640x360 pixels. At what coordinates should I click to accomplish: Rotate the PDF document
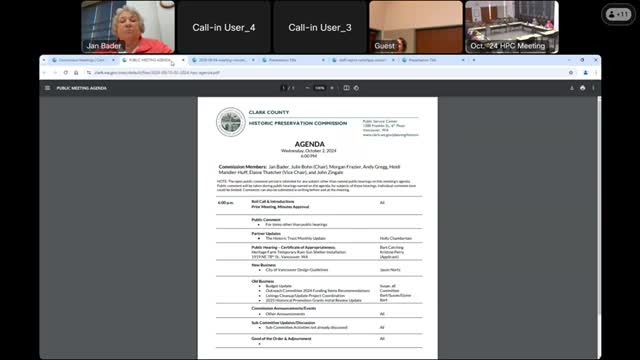point(356,88)
